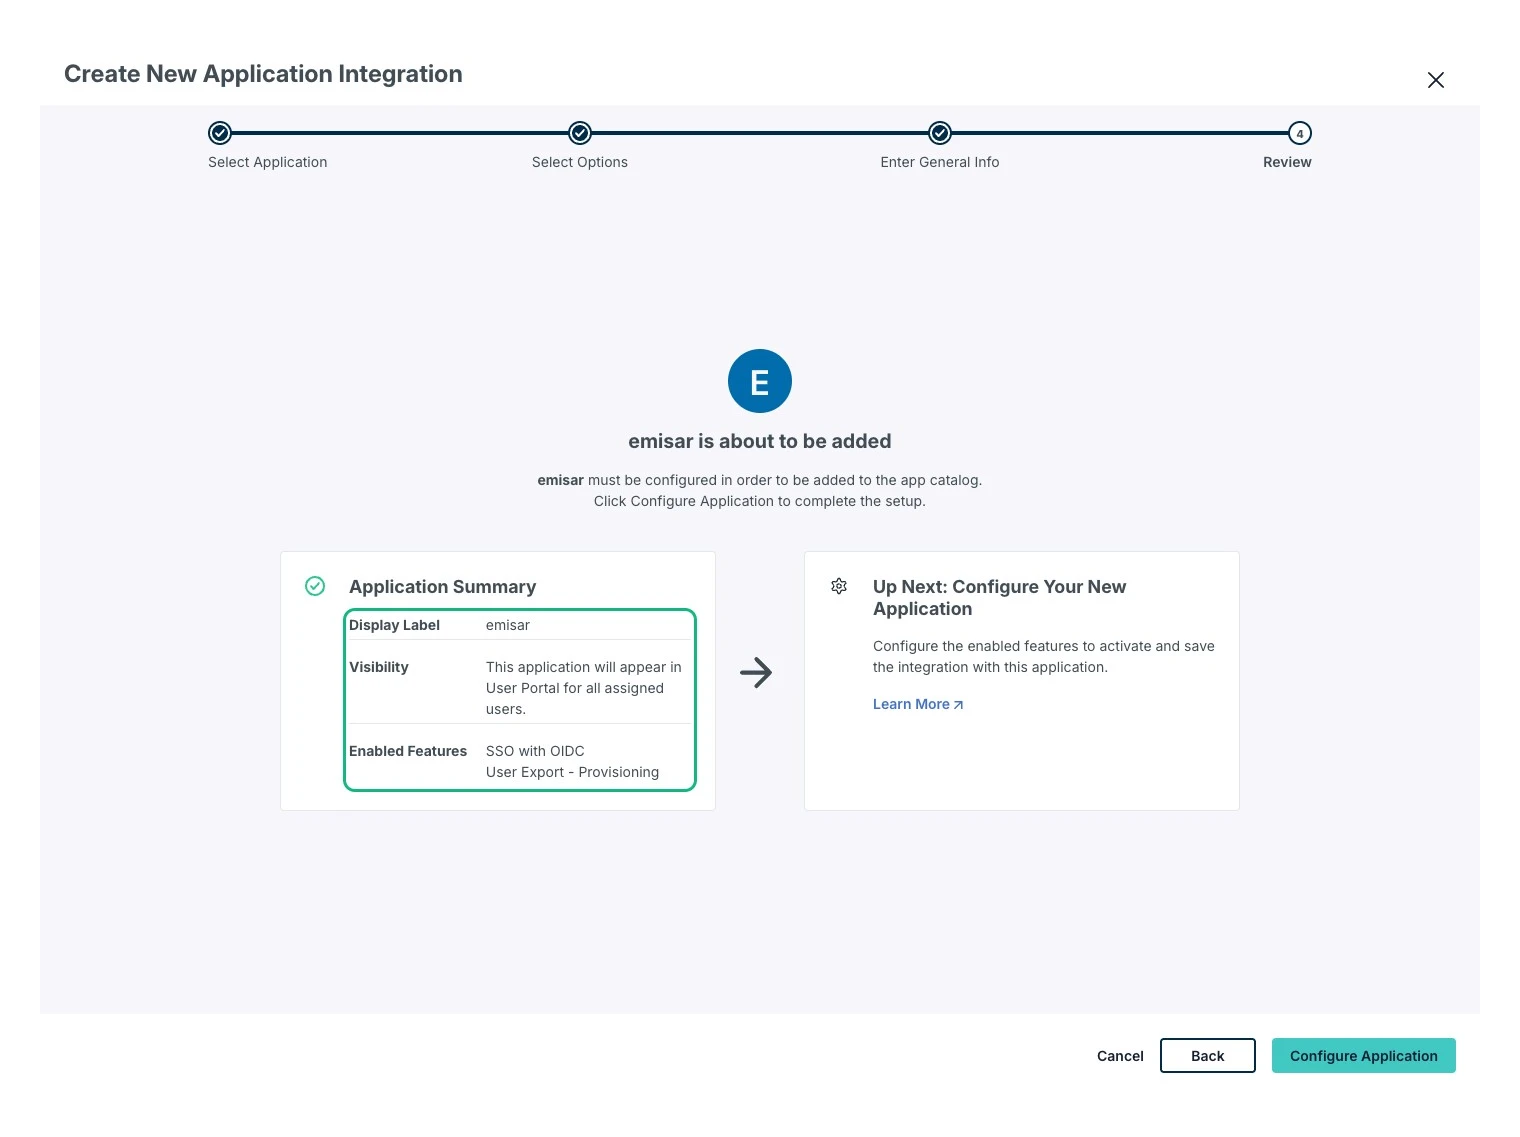The image size is (1520, 1137).
Task: Open the Learn More link
Action: click(x=918, y=704)
